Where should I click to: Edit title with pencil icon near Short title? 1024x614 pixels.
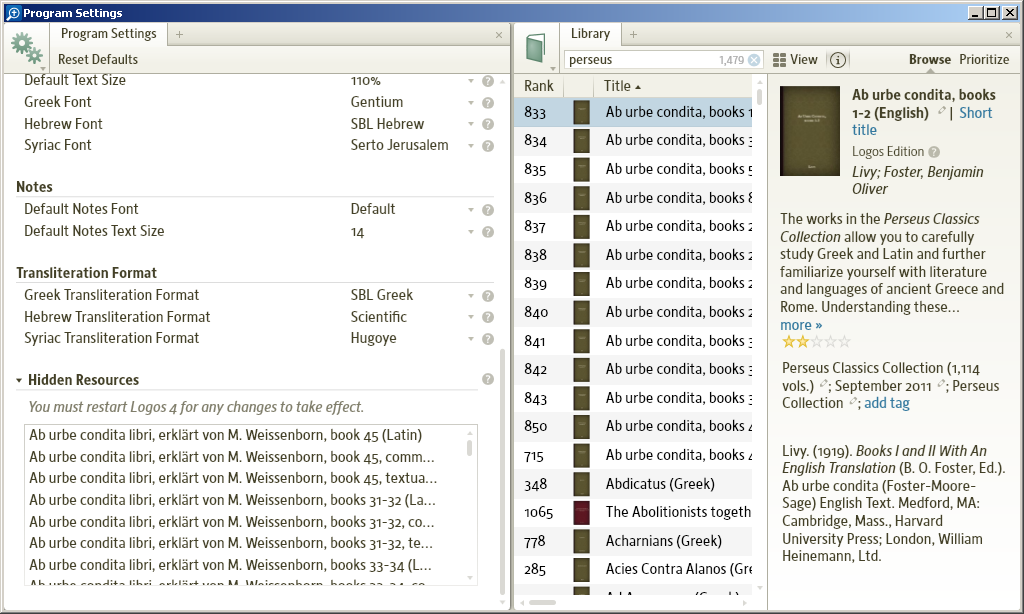[942, 111]
